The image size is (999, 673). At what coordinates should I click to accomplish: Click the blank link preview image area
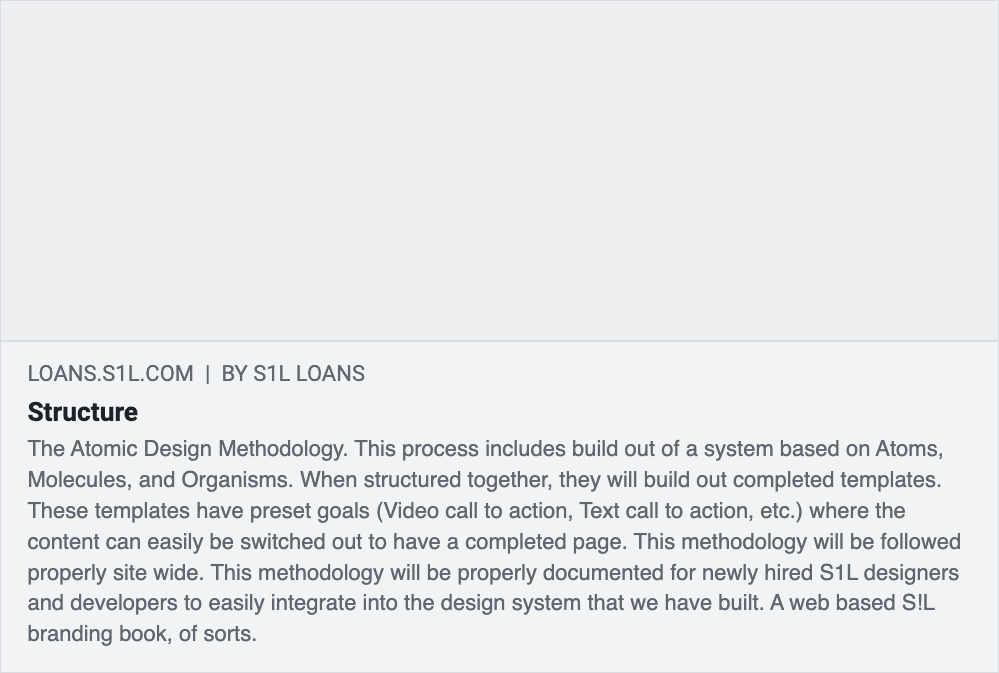[499, 170]
